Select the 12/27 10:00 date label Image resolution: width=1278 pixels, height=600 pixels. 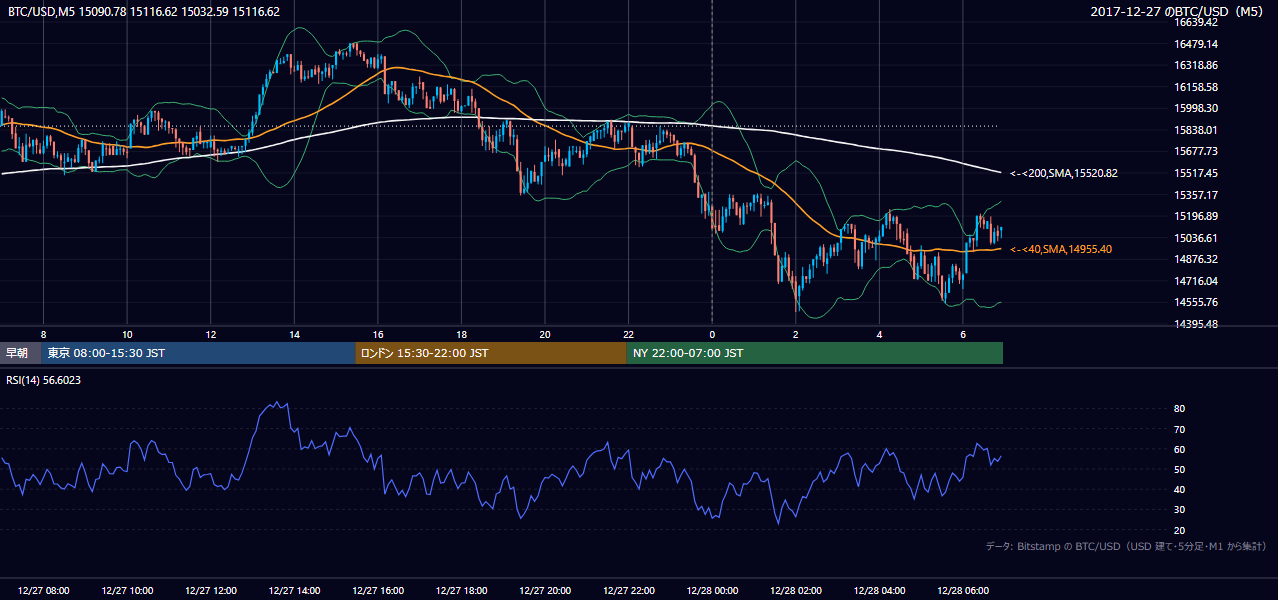coord(127,591)
